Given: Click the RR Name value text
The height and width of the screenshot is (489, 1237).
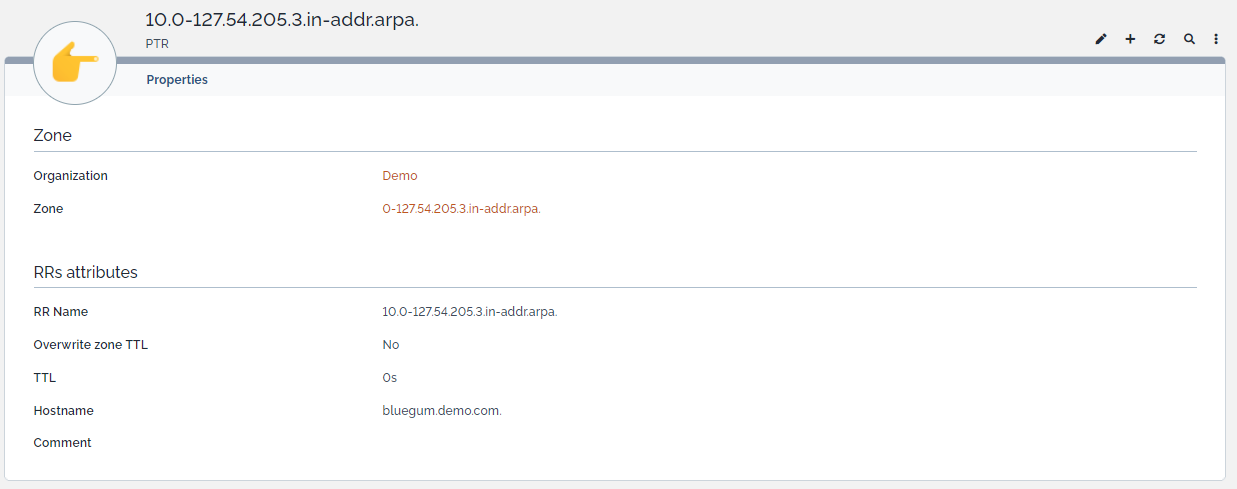Looking at the screenshot, I should (x=469, y=312).
